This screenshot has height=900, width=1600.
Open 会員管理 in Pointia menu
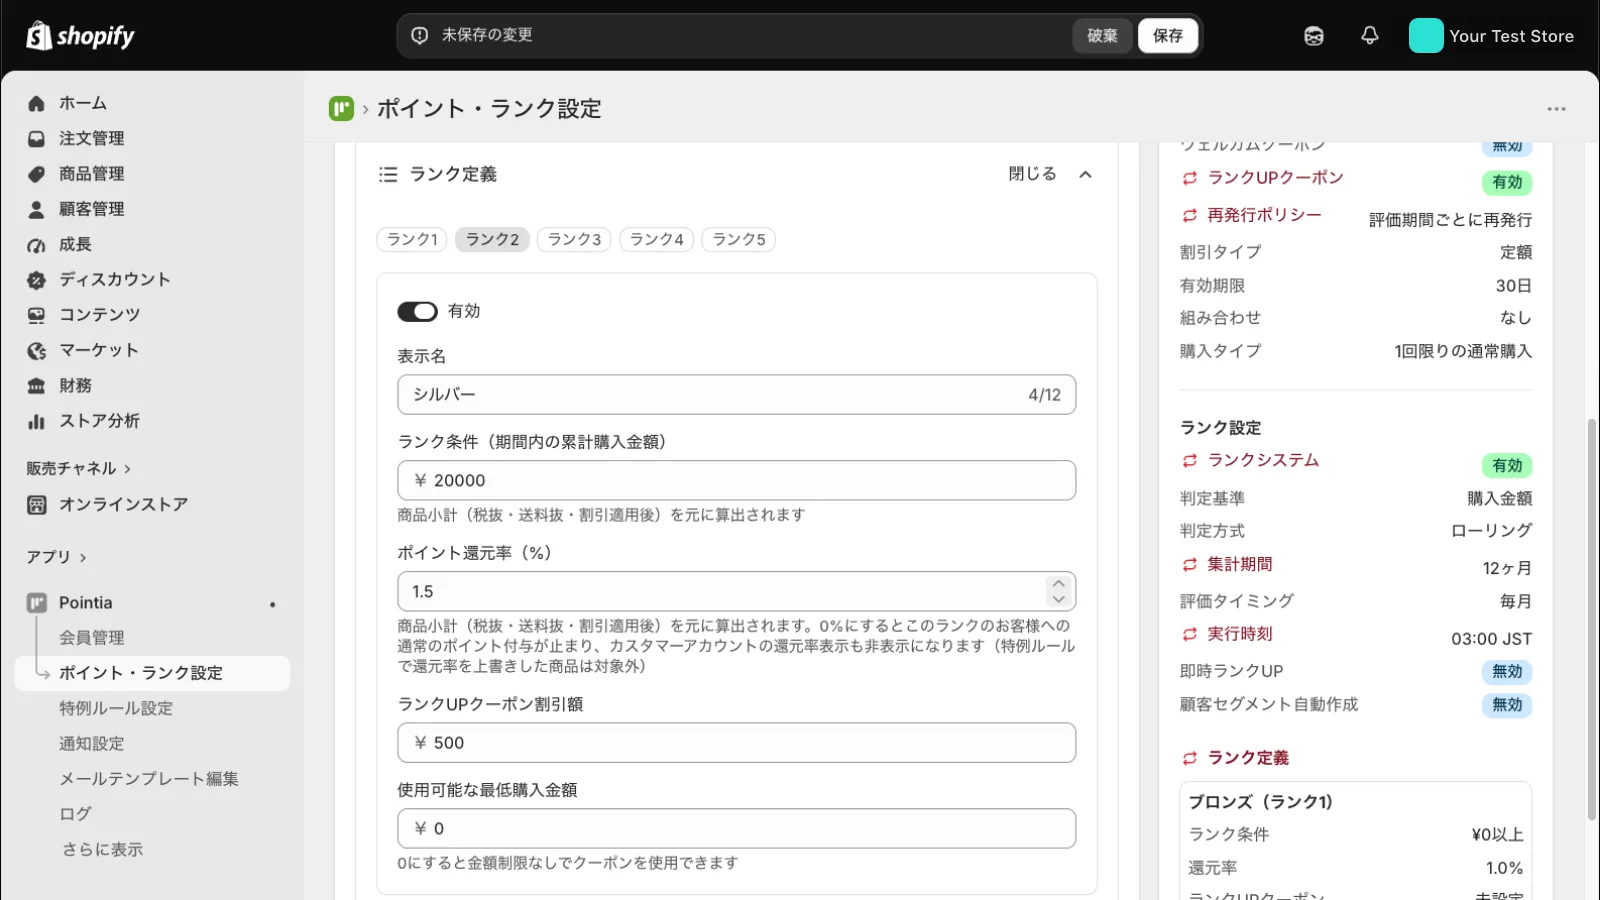click(x=92, y=638)
